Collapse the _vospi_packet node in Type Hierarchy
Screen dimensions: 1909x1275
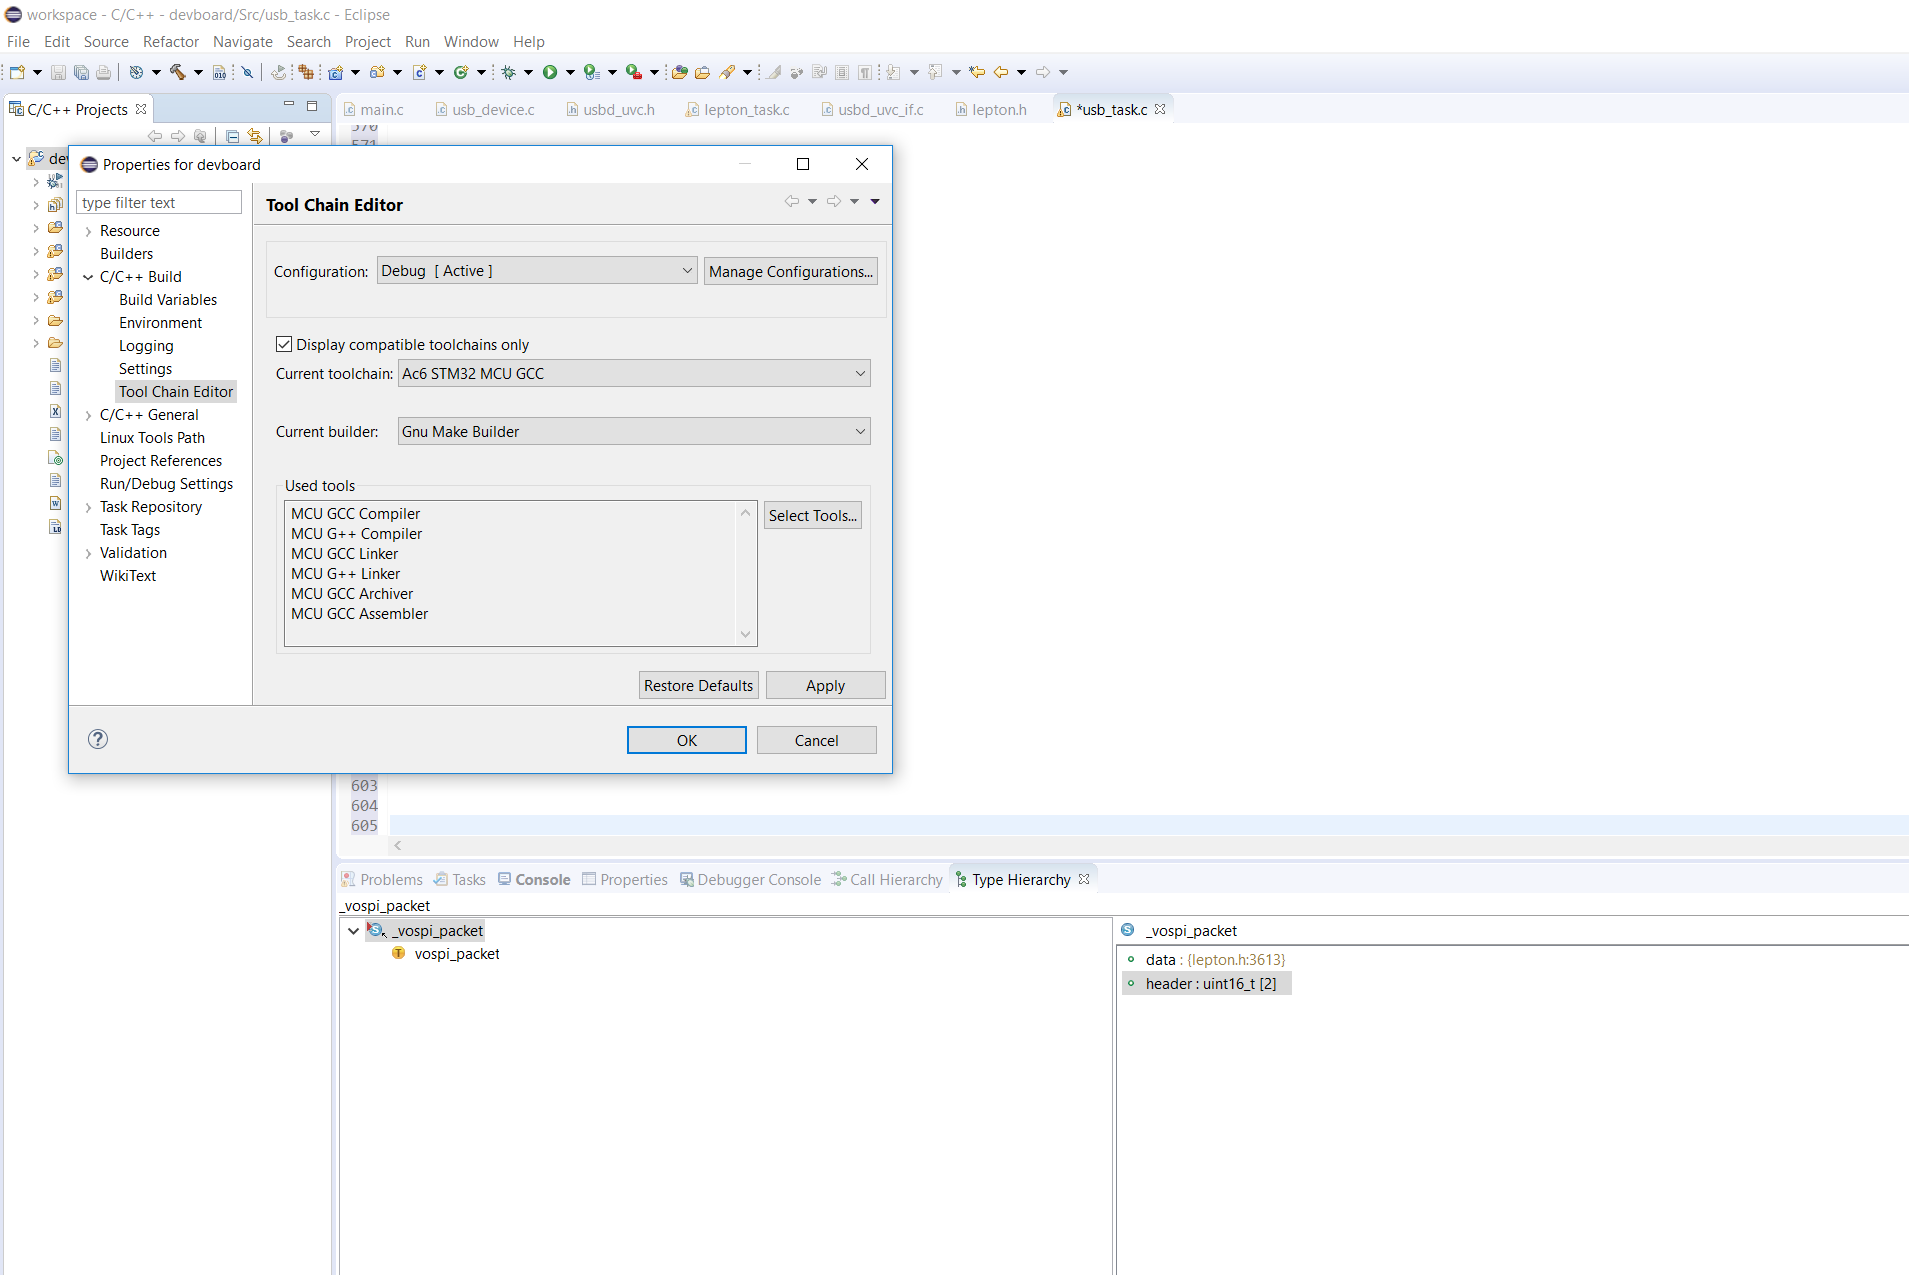pyautogui.click(x=353, y=931)
